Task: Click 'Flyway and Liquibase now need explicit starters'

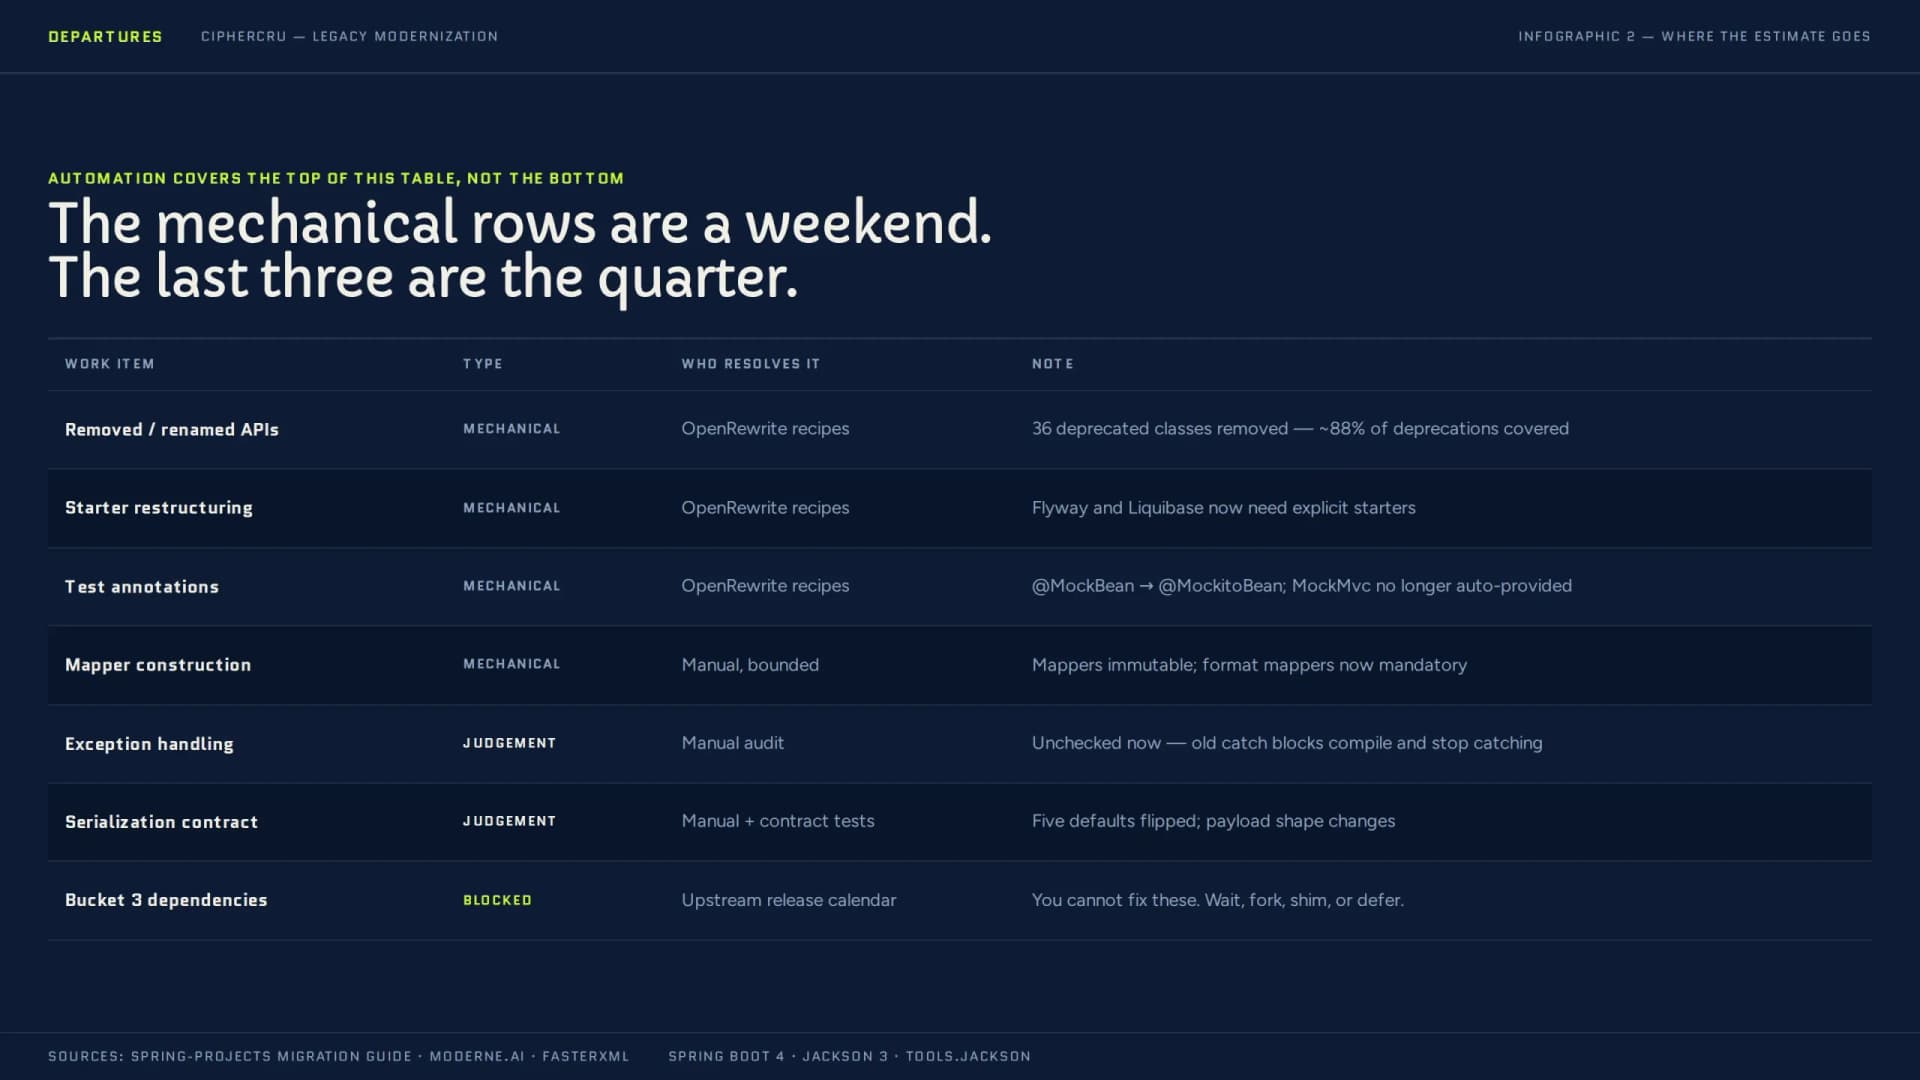Action: point(1224,508)
